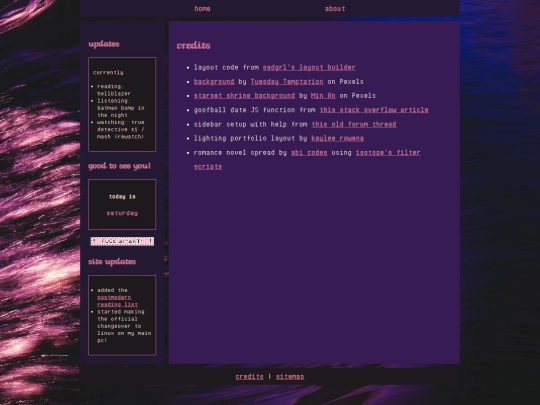The height and width of the screenshot is (405, 540).
Task: Go to the about page in the top nav
Action: [335, 9]
